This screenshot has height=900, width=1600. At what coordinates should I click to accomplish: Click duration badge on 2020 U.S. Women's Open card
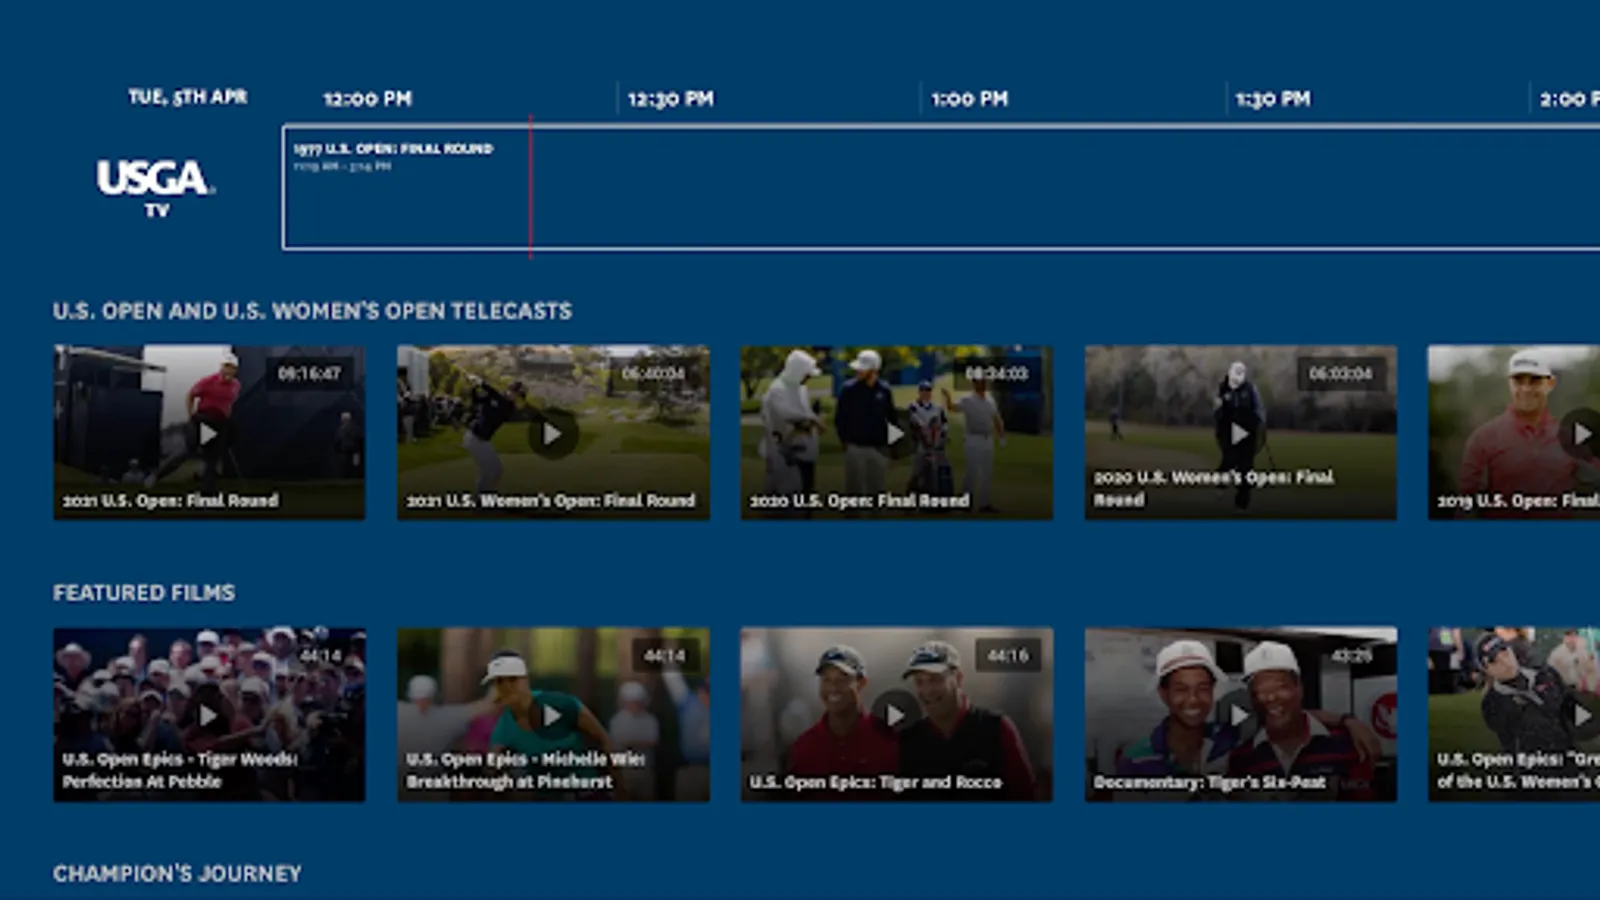click(1341, 374)
